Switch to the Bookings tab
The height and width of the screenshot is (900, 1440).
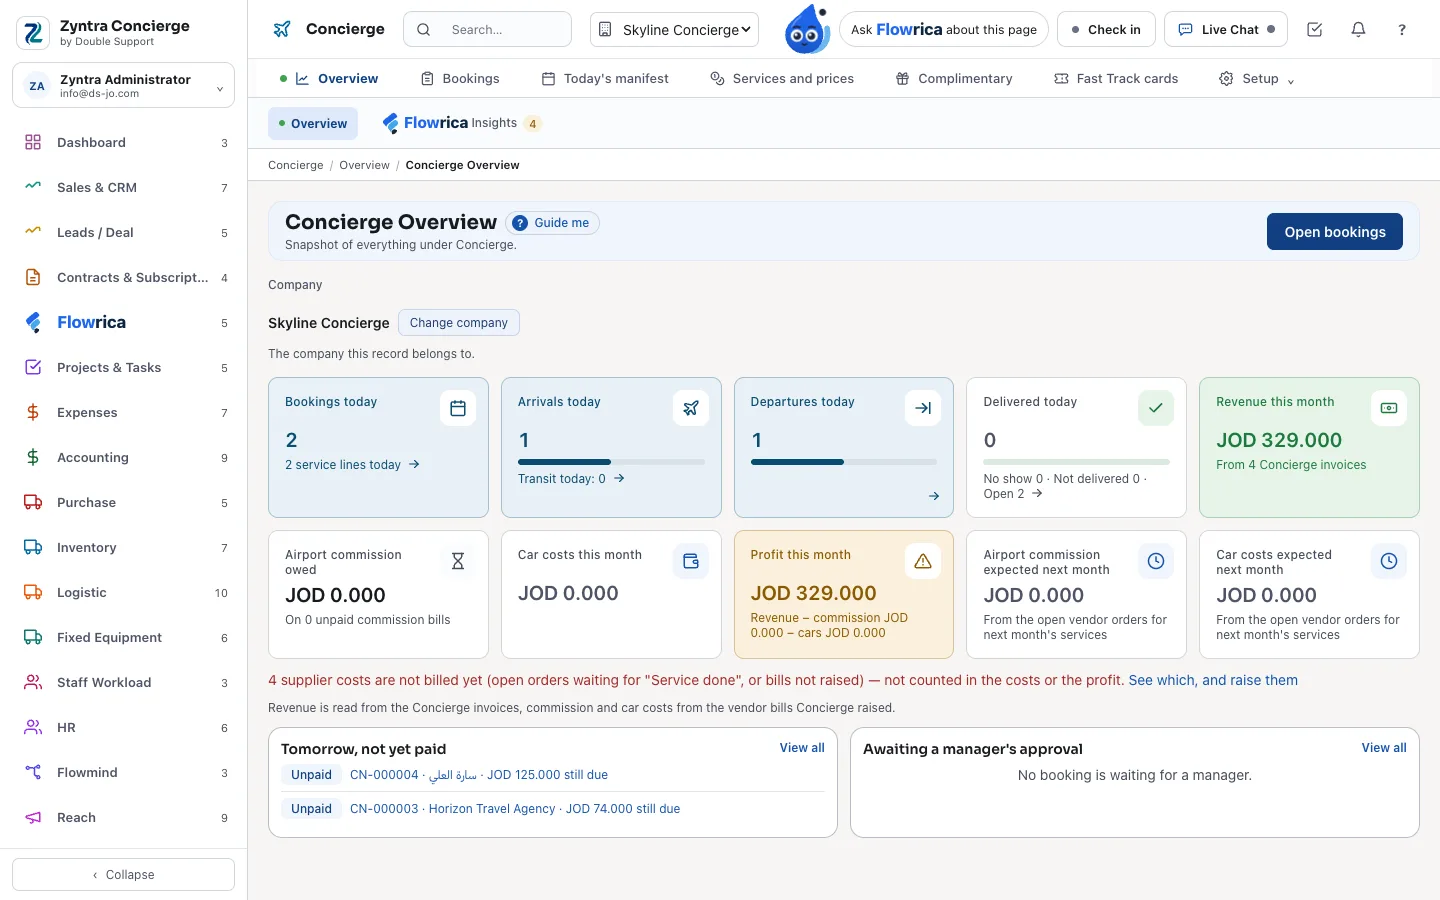click(460, 78)
